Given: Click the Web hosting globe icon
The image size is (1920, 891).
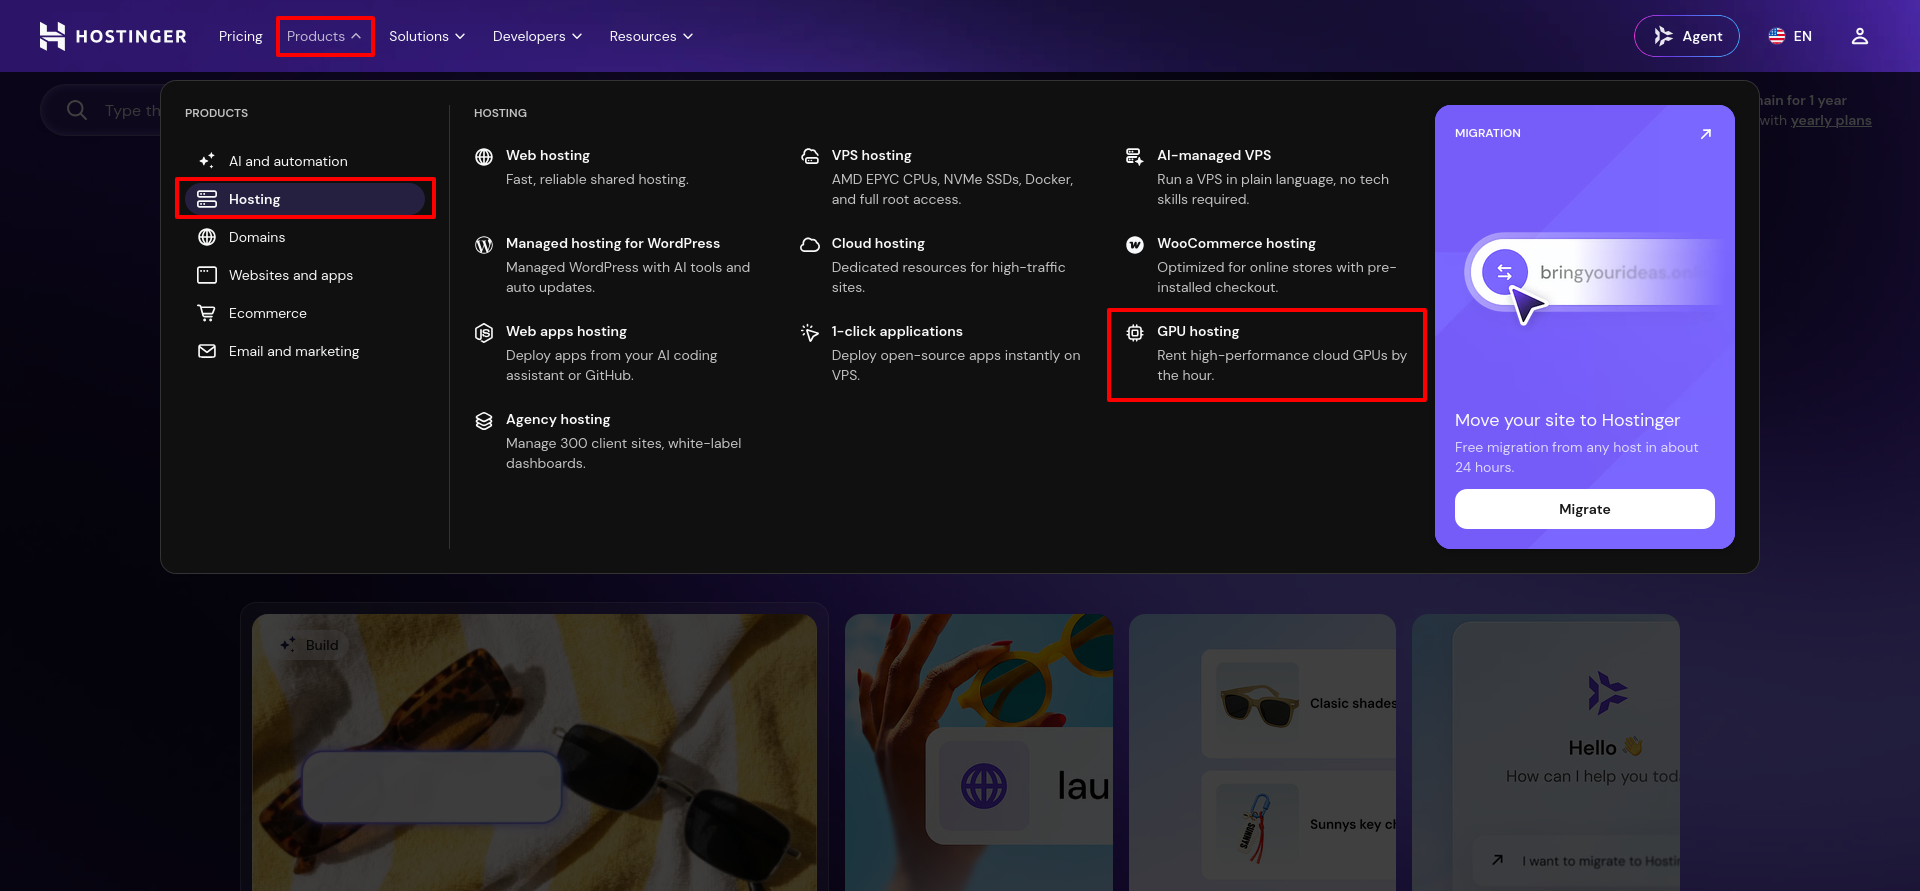Looking at the screenshot, I should coord(484,157).
